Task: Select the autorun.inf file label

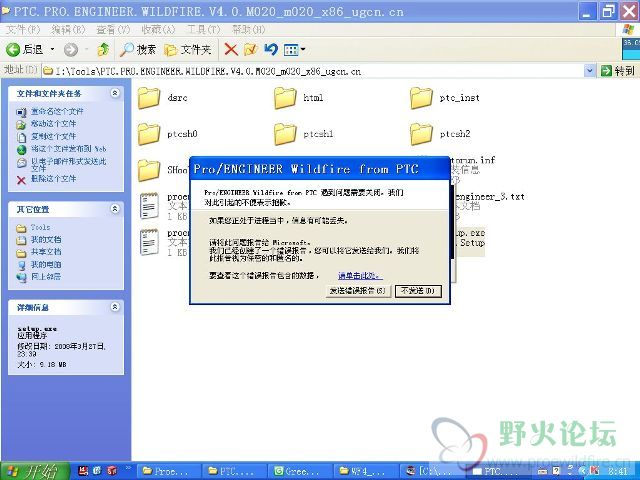Action: tap(473, 160)
